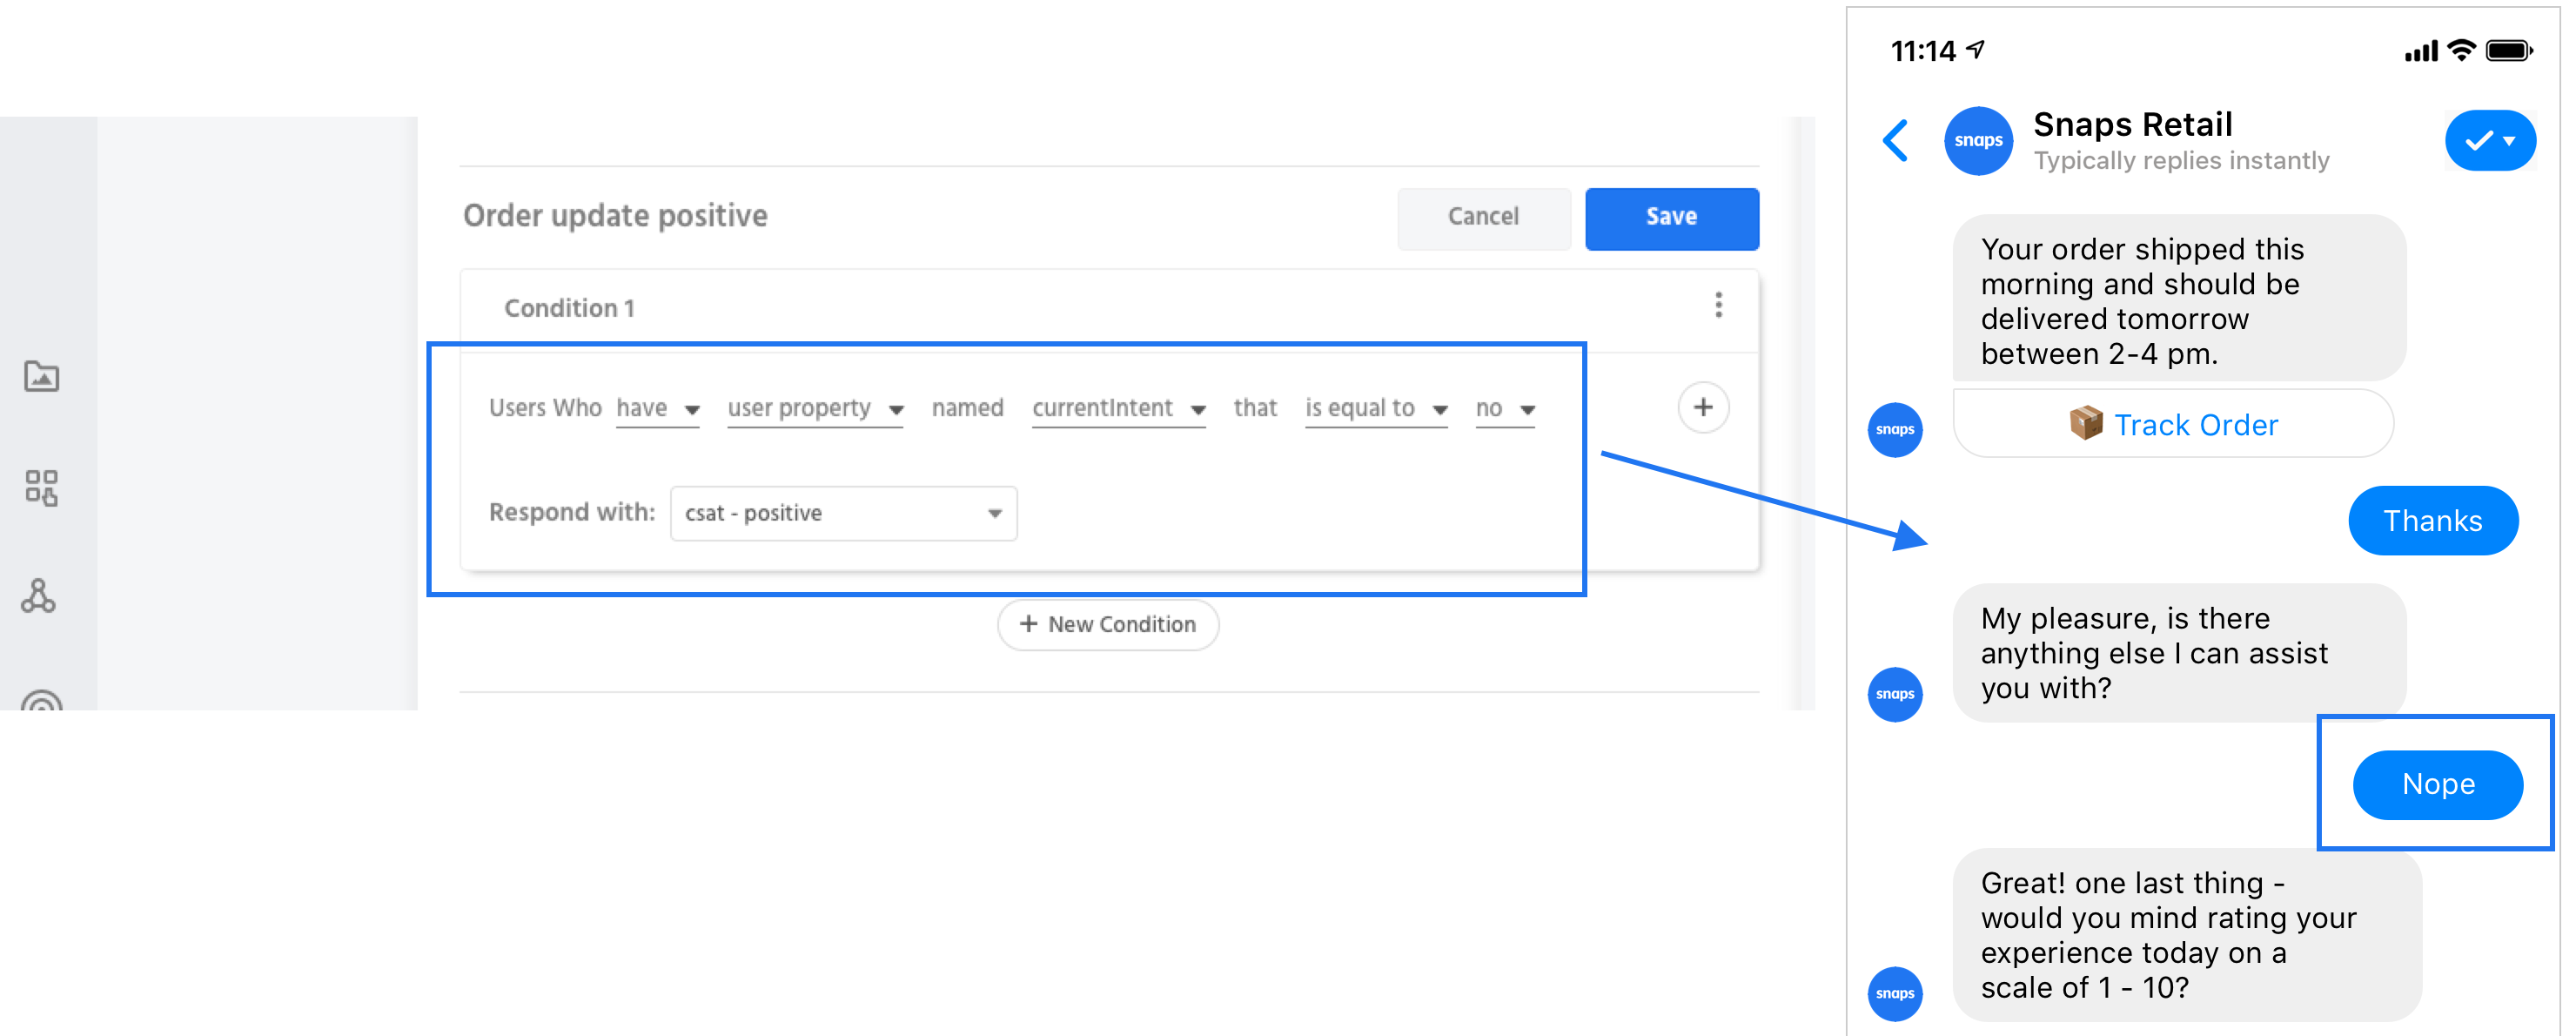Viewport: 2576px width, 1036px height.
Task: Add a New Condition
Action: (x=1107, y=625)
